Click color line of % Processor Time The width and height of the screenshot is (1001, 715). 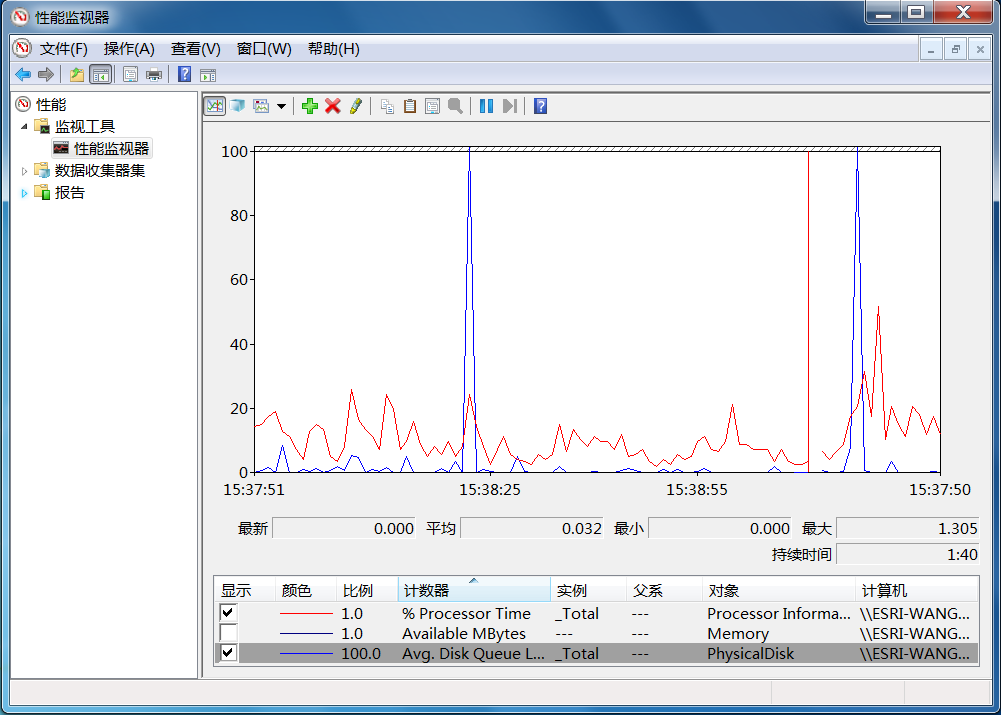tap(305, 613)
